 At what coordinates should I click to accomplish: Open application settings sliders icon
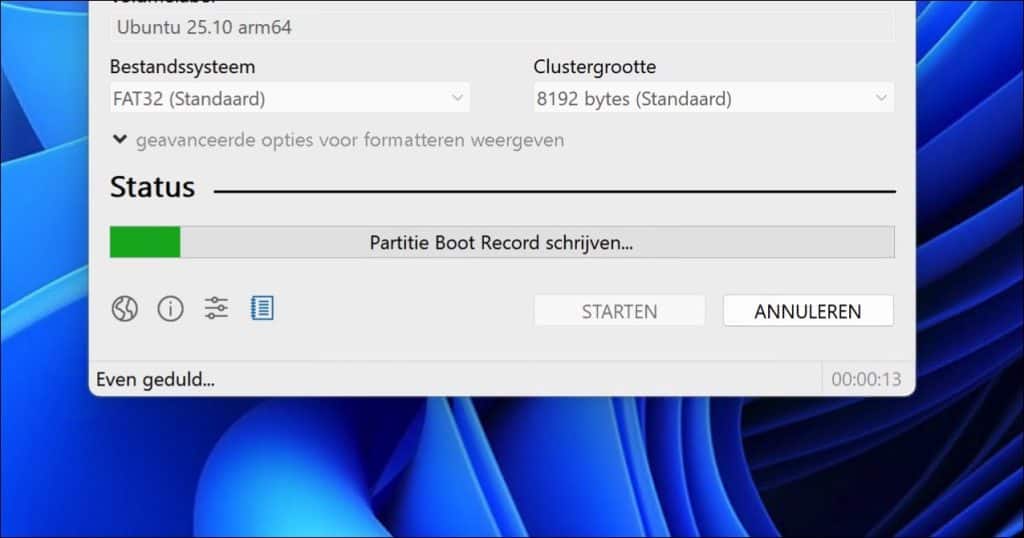coord(216,308)
